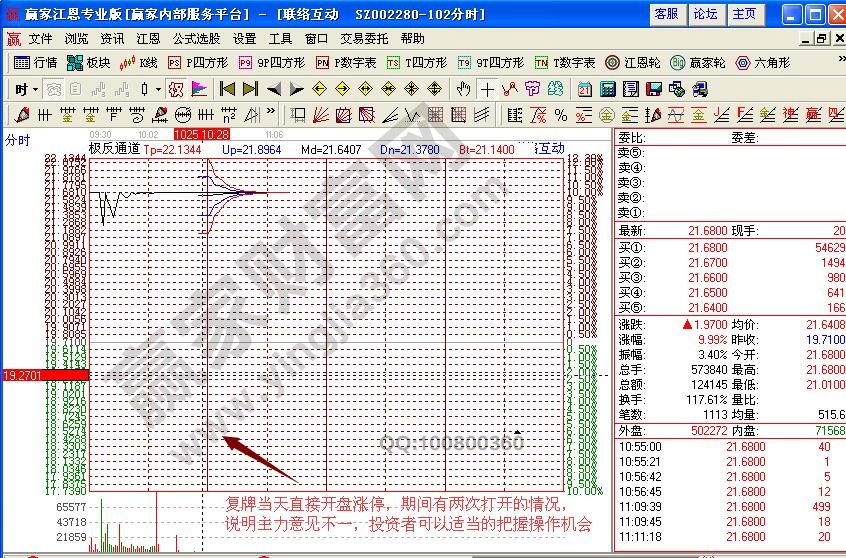Step chart forward with right arrow icon
Viewport: 846px width, 558px height.
coord(296,89)
